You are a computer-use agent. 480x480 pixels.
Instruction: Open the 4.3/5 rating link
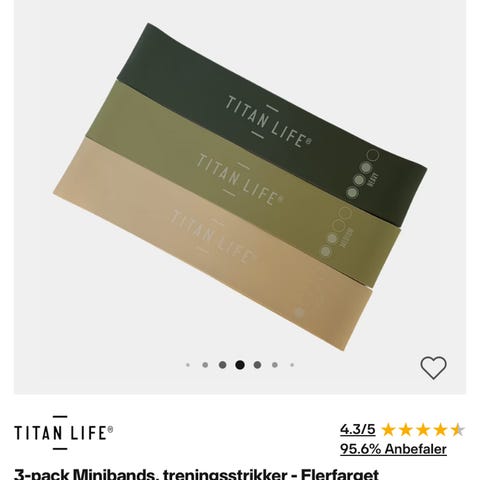click(357, 429)
